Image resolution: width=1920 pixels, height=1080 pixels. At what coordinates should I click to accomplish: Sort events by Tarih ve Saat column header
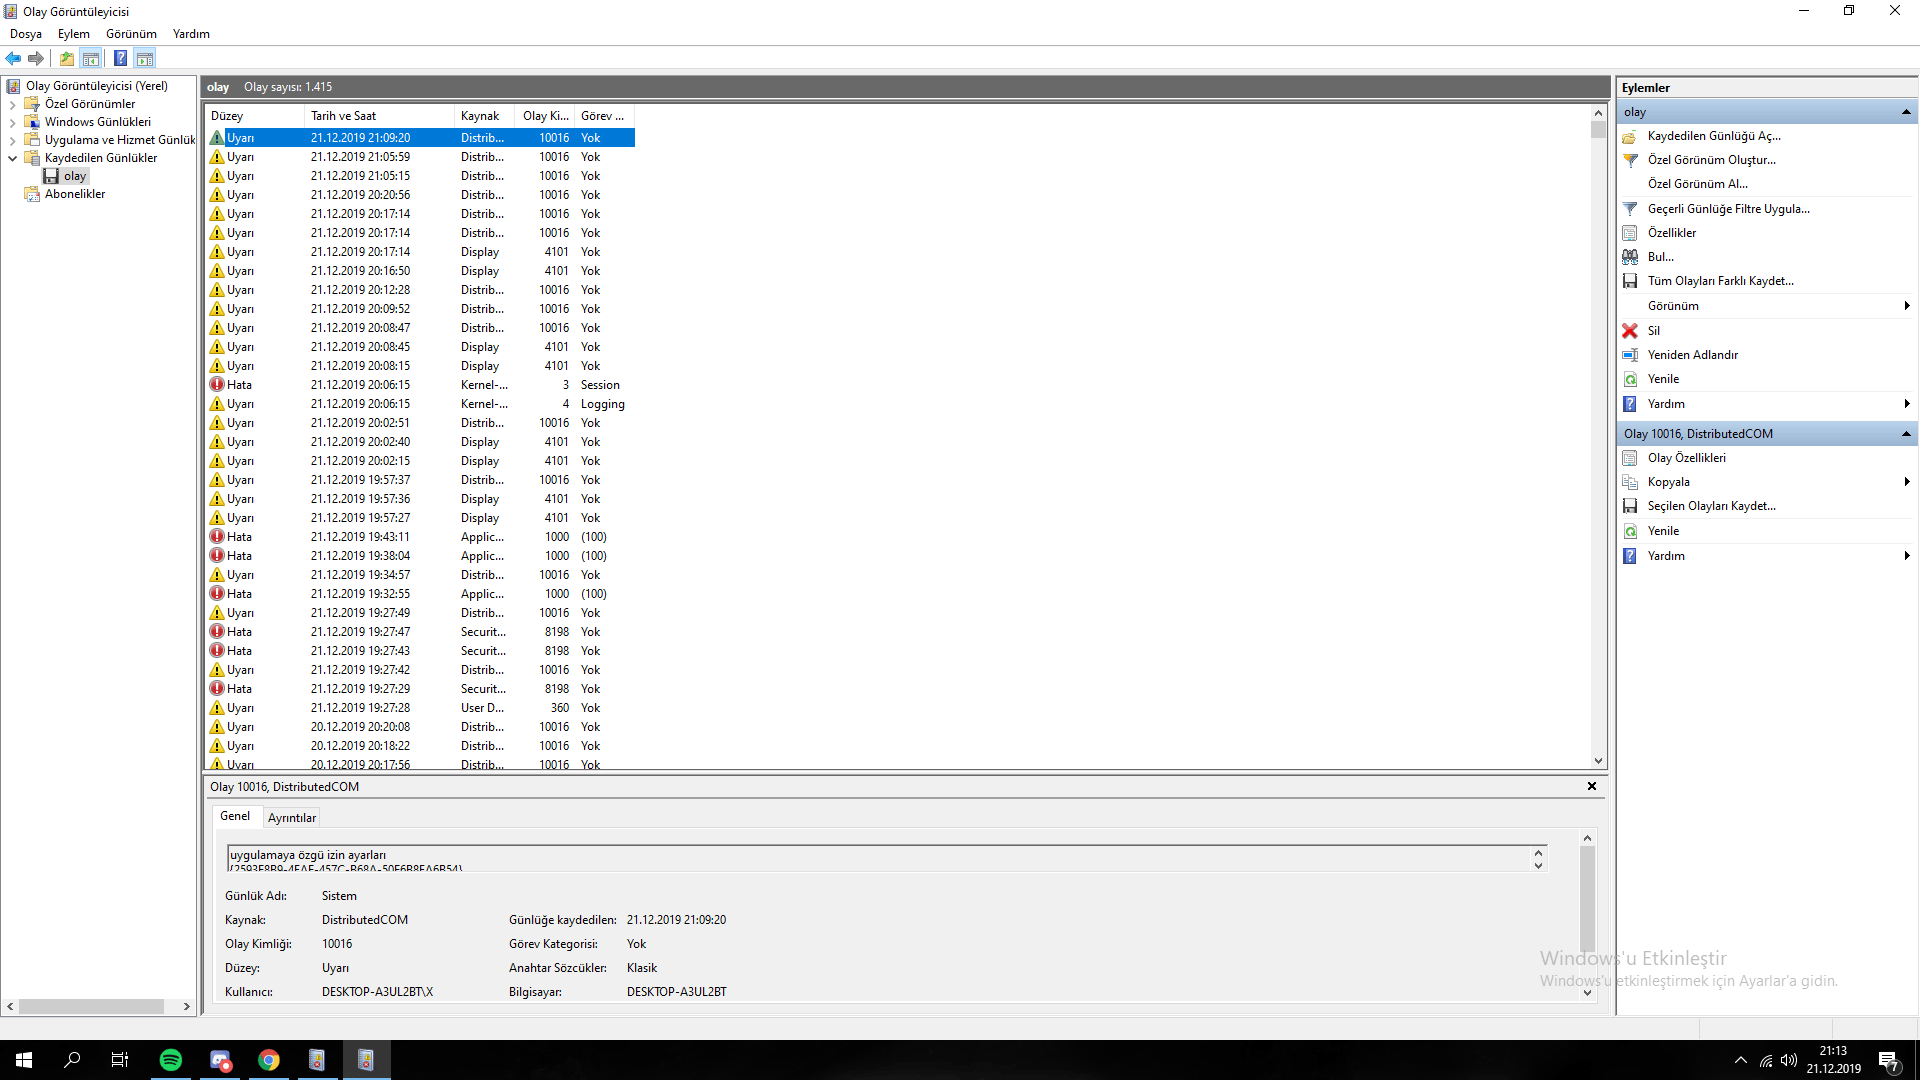coord(343,116)
